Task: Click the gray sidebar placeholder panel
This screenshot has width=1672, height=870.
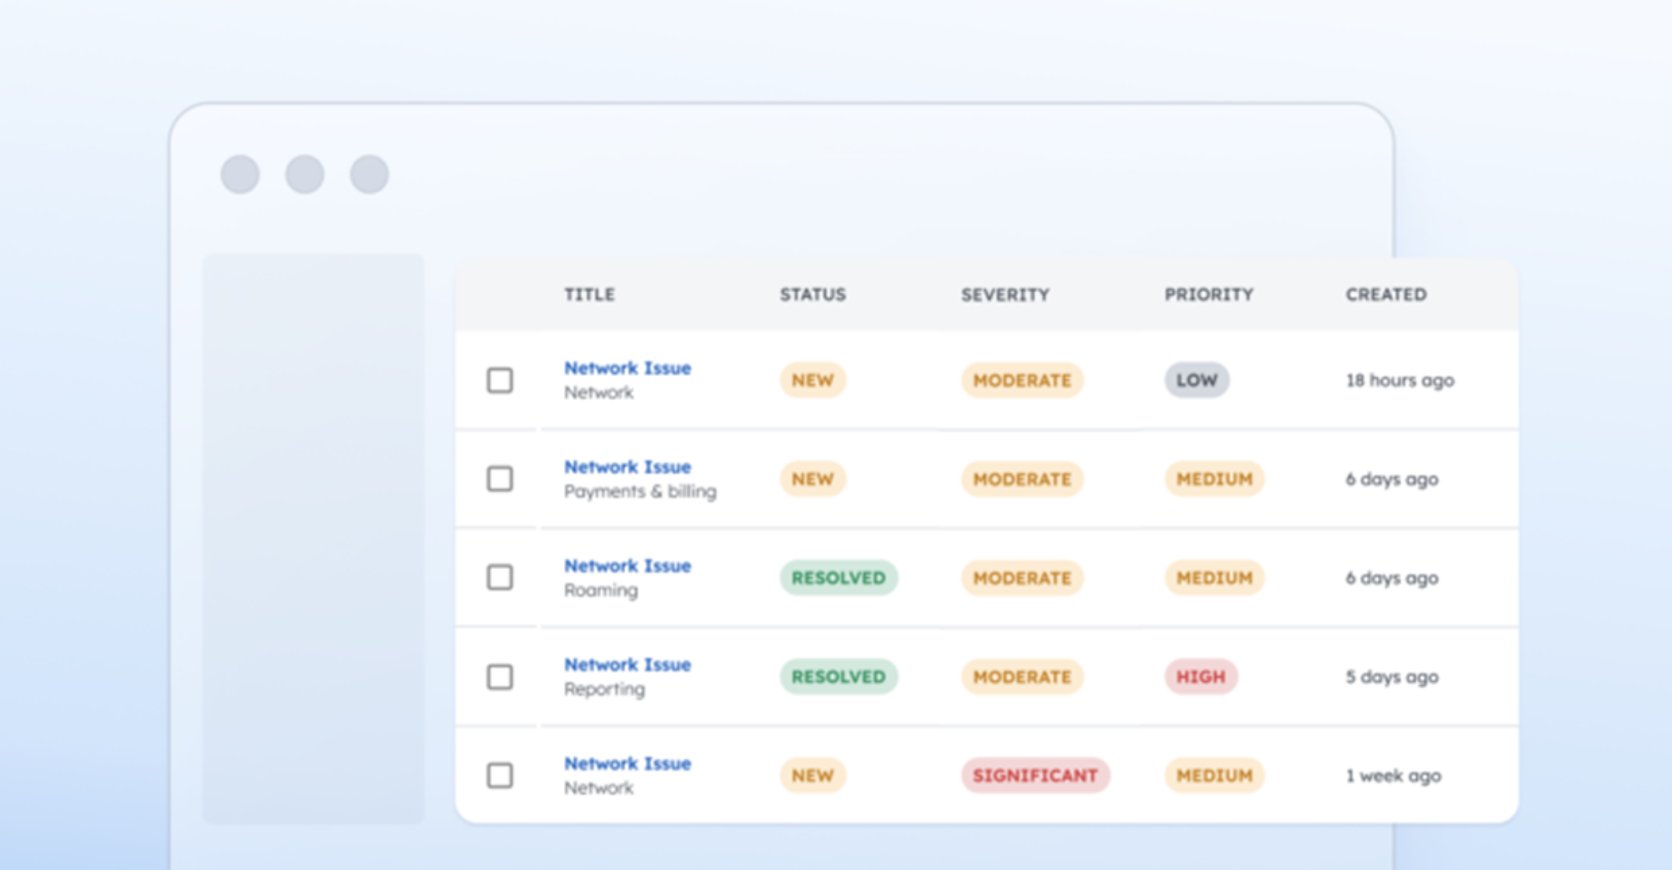Action: [x=313, y=539]
